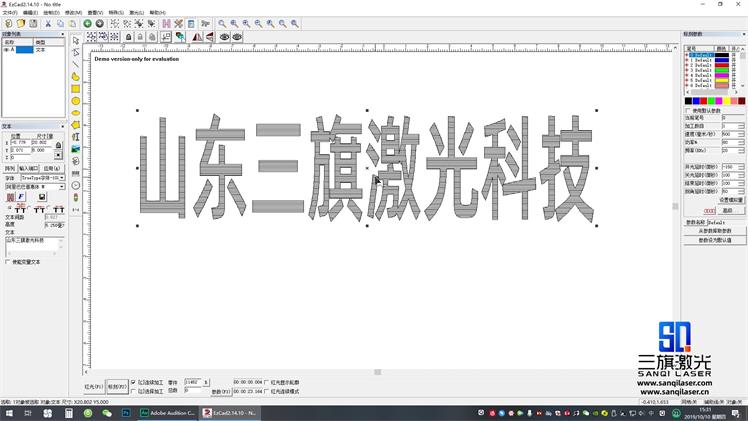This screenshot has width=748, height=421.
Task: Click the 标刻(F2) mark button
Action: tap(117, 387)
